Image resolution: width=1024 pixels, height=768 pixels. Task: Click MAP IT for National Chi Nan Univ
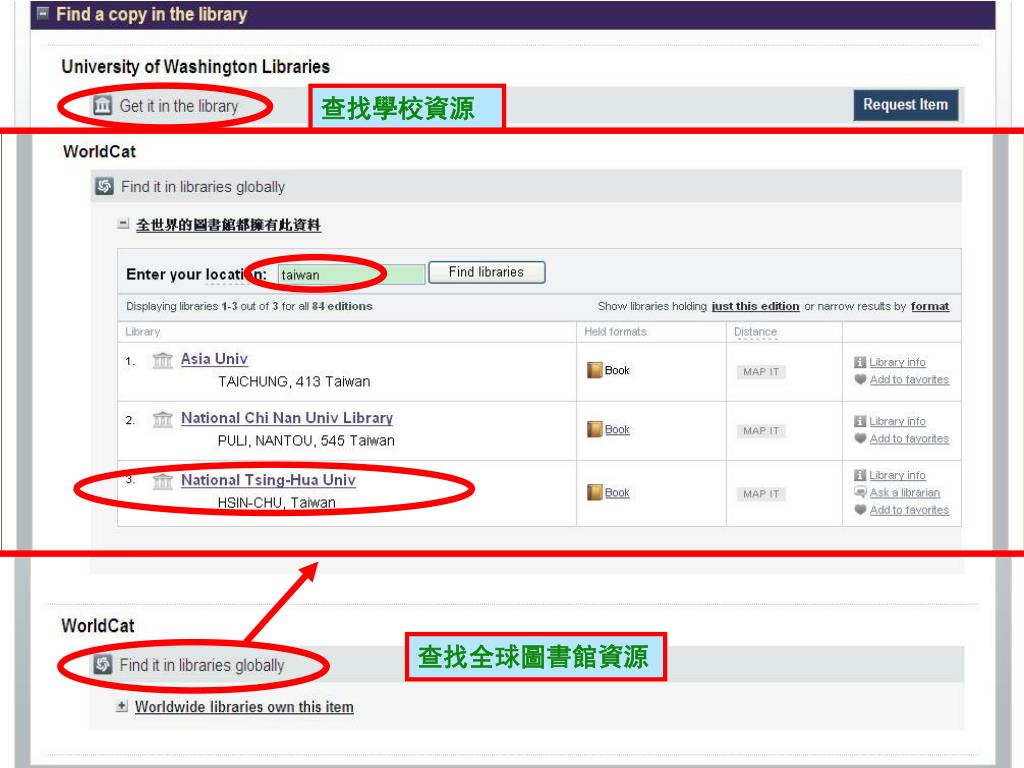point(761,431)
